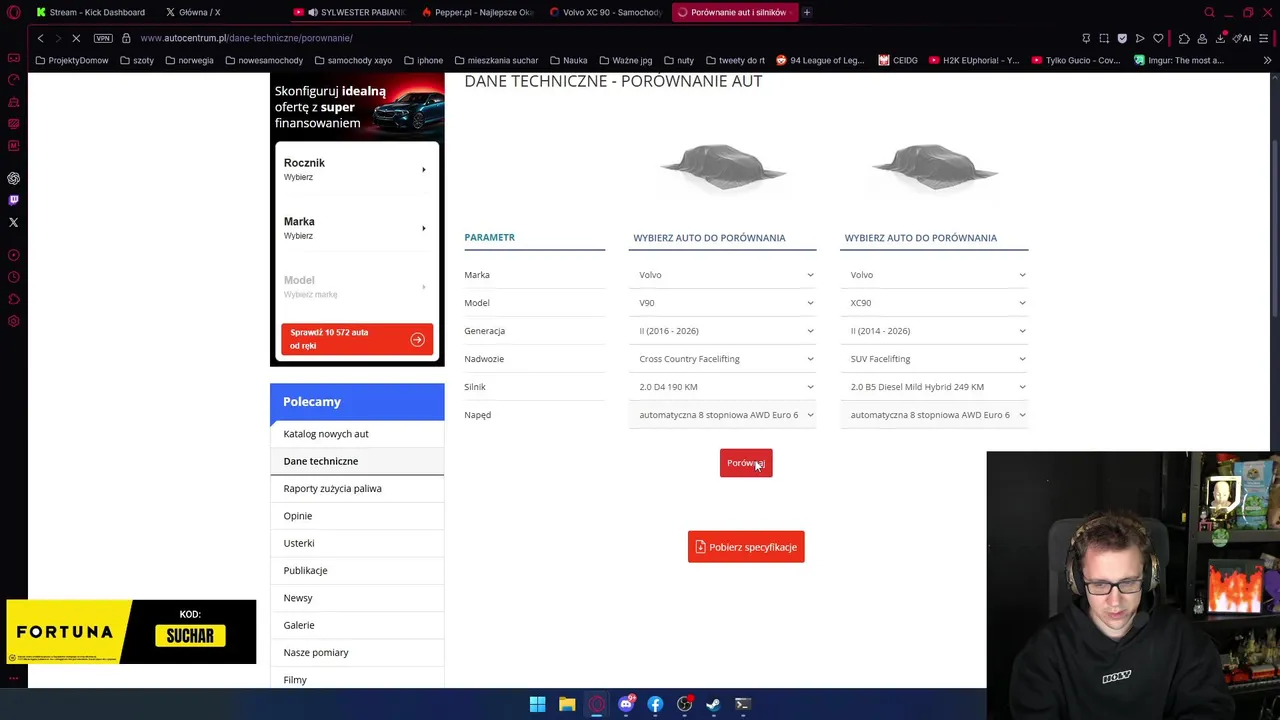Open Usterki sidebar link
Image resolution: width=1280 pixels, height=720 pixels.
[299, 543]
